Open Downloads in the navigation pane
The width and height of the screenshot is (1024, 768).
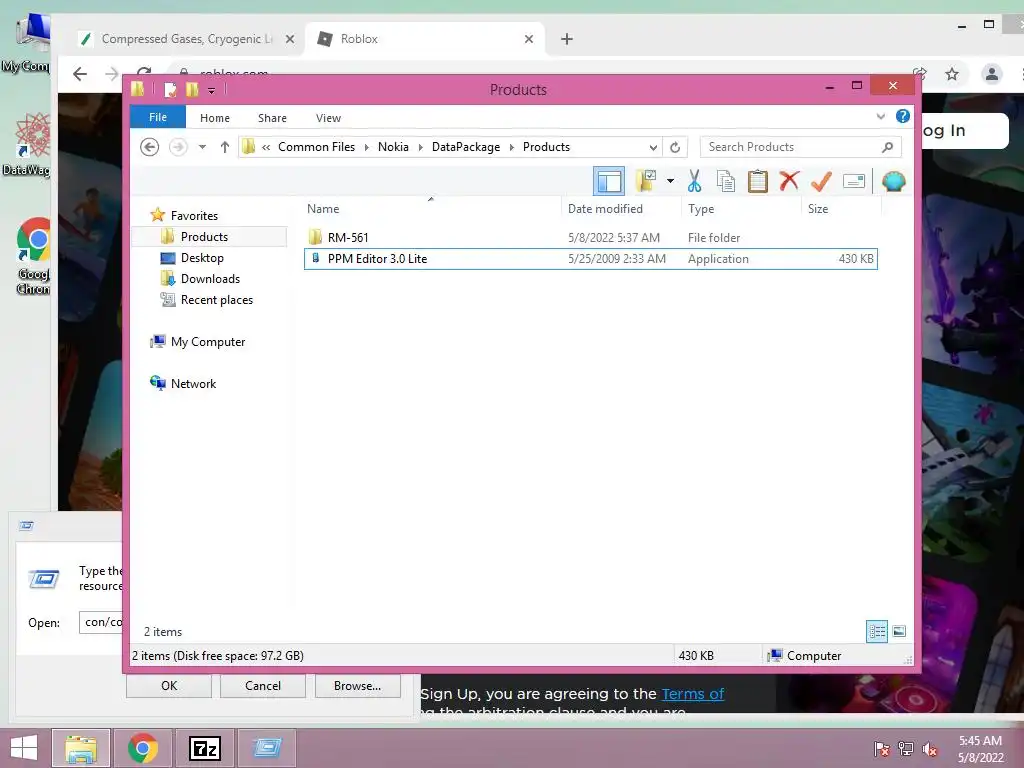pyautogui.click(x=210, y=279)
